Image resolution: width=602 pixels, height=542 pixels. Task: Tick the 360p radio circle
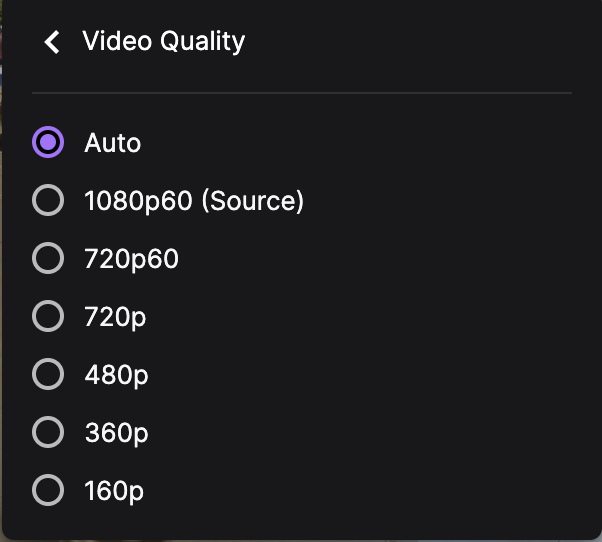48,433
